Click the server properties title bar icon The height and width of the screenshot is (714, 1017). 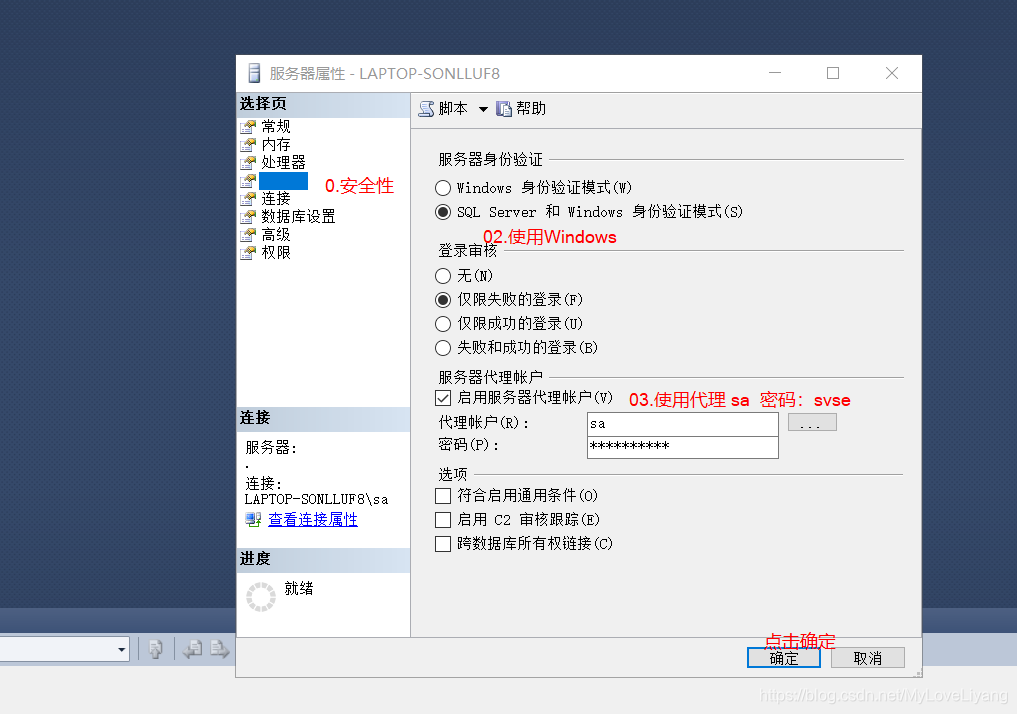254,73
